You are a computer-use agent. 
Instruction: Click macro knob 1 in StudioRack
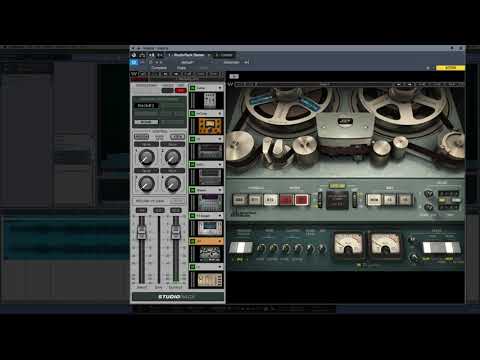[x=146, y=157]
